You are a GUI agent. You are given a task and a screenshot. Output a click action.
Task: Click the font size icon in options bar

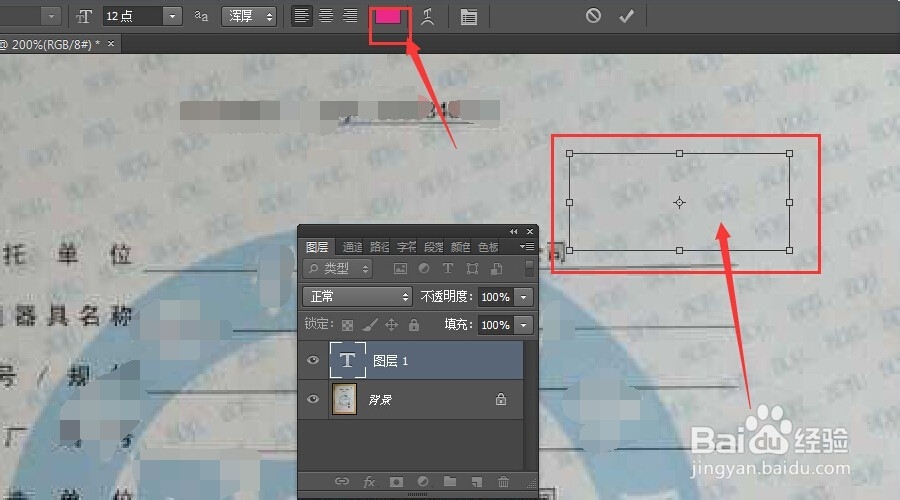[84, 17]
